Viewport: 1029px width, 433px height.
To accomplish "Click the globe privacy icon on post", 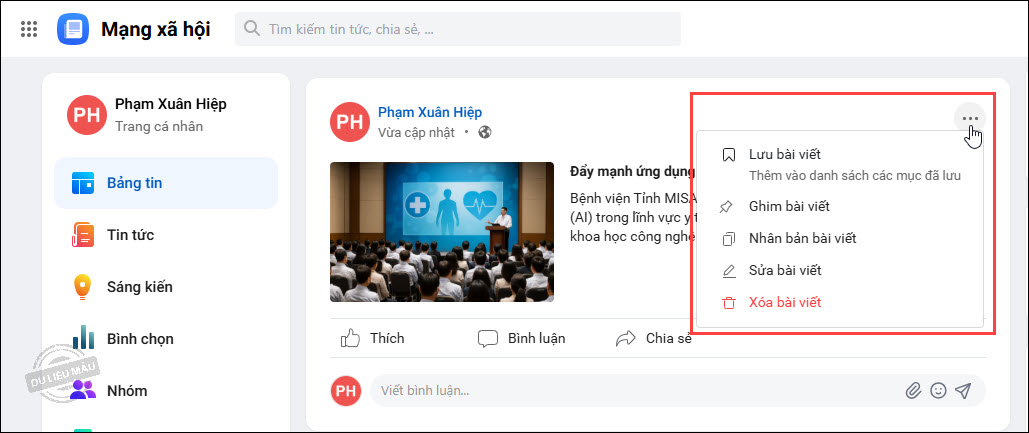I will pos(485,133).
